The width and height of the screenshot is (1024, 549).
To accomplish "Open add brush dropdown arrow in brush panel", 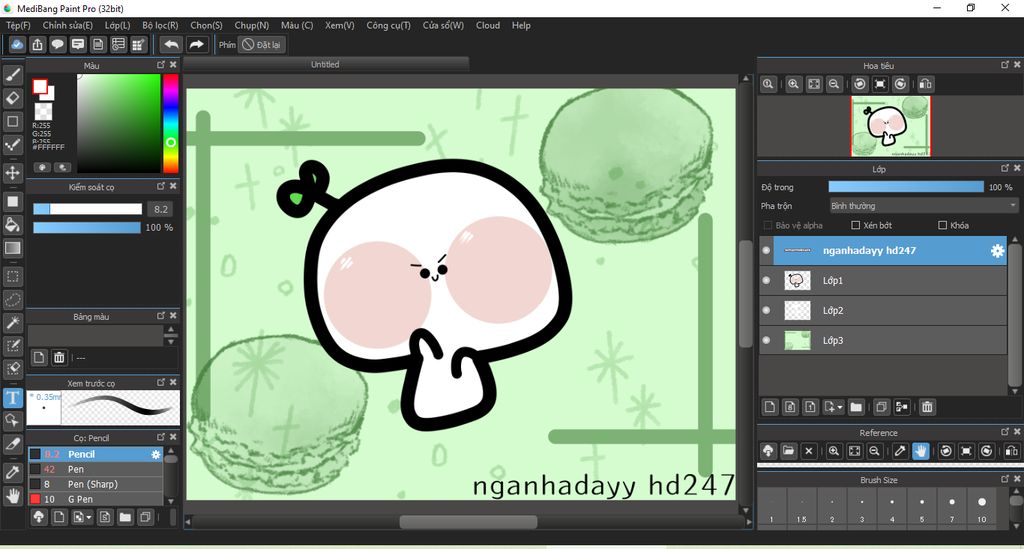I will point(88,518).
